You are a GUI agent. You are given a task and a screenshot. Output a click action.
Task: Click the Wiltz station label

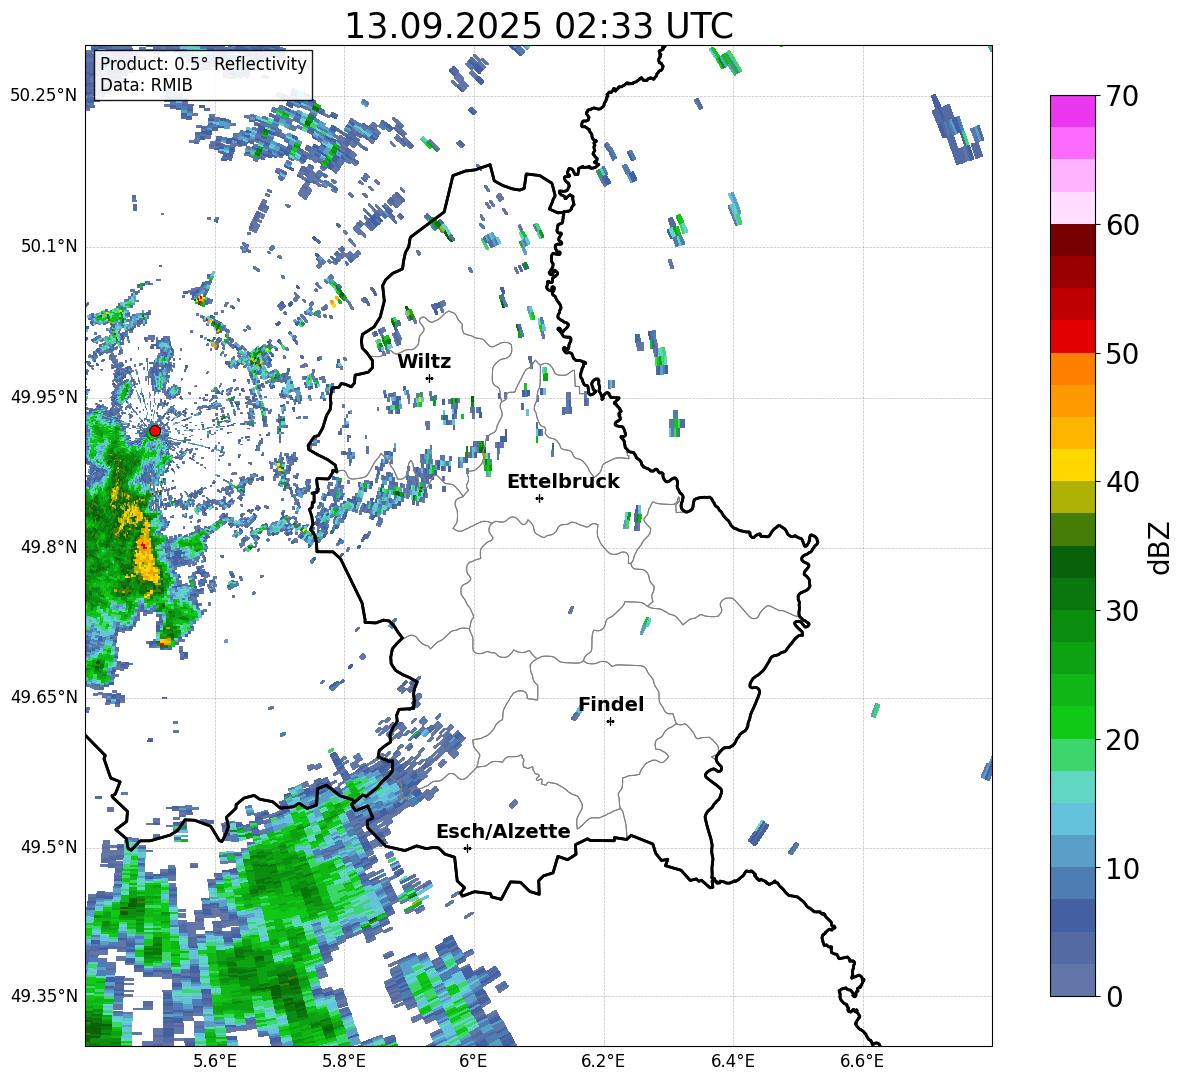(424, 362)
